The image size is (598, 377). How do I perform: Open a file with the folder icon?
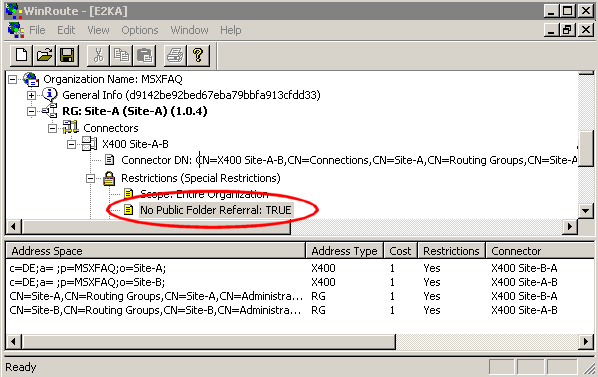[x=44, y=55]
